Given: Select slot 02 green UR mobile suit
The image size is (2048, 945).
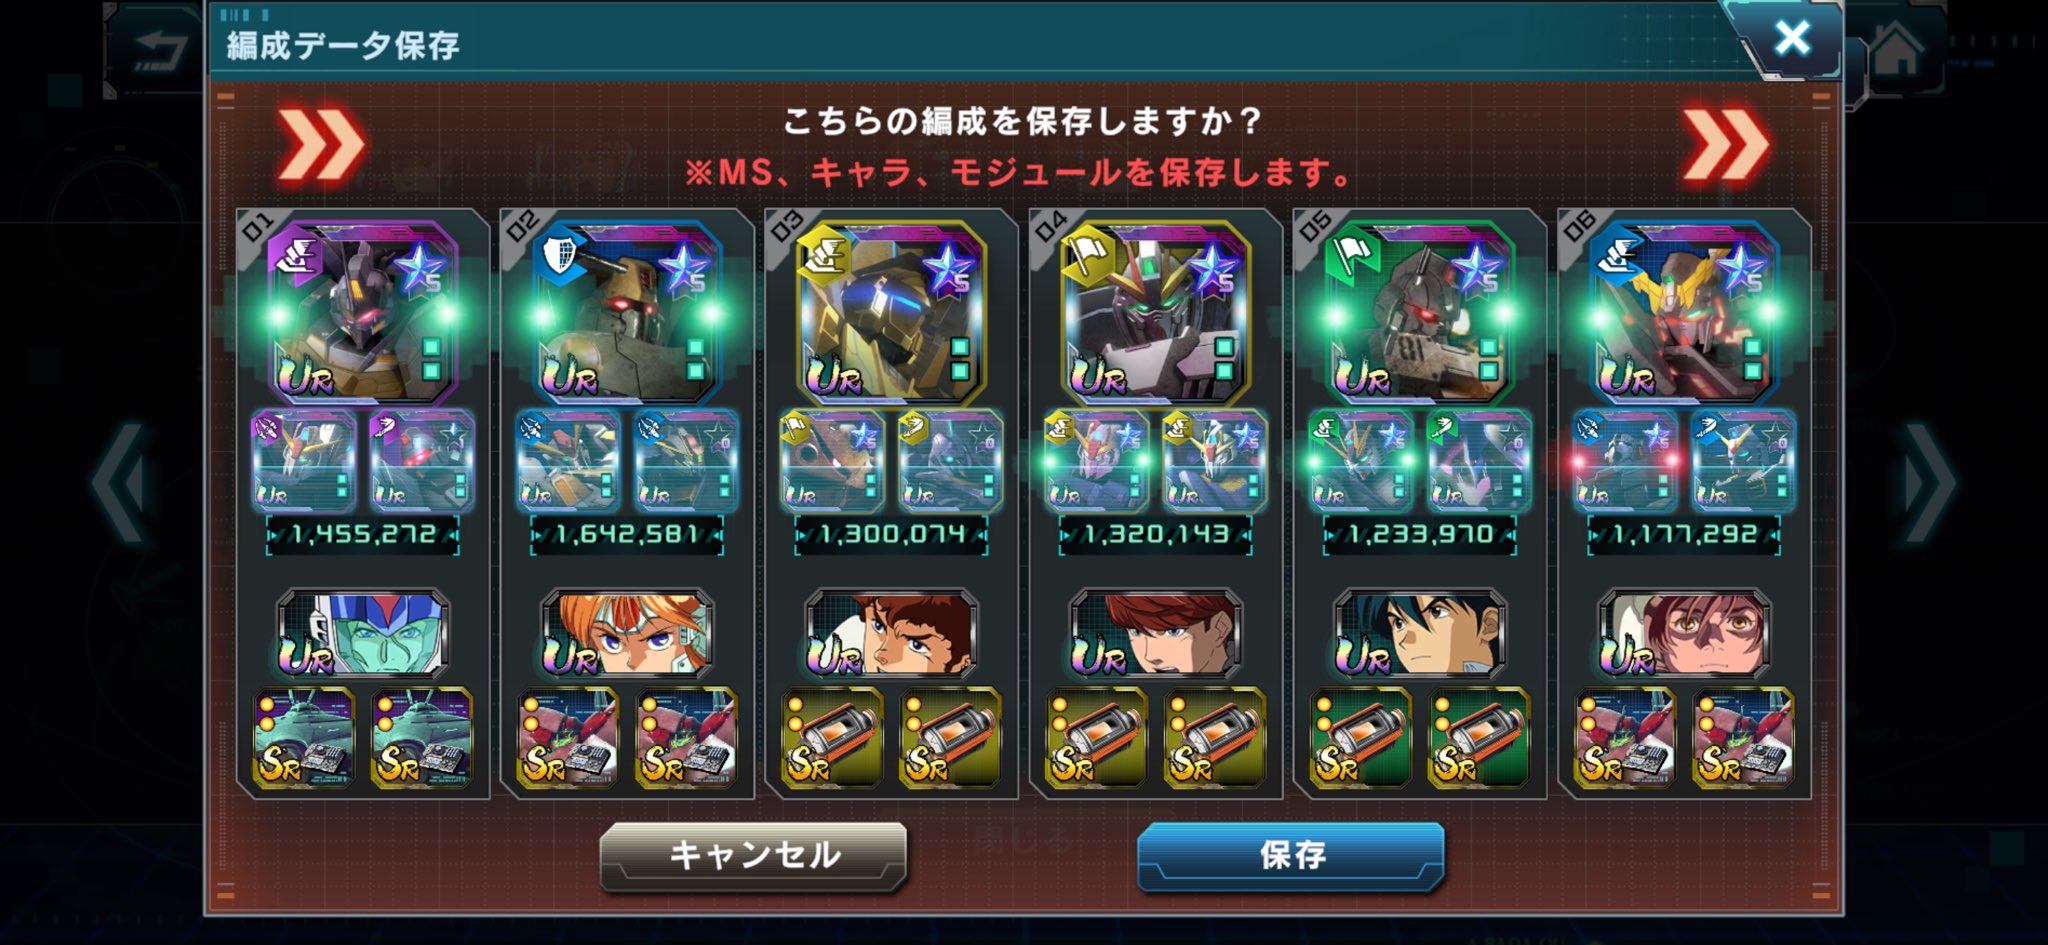Looking at the screenshot, I should pos(627,311).
